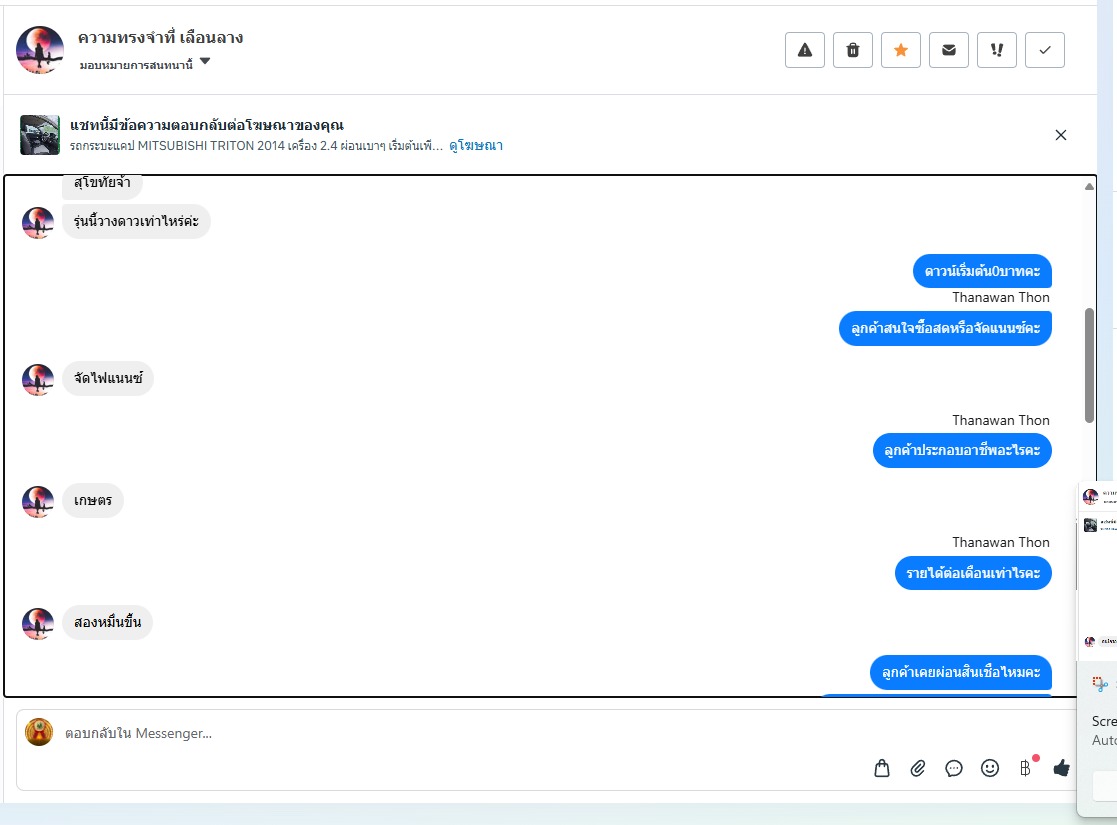Image resolution: width=1117 pixels, height=825 pixels.
Task: Toggle the orange star follow-up icon
Action: (900, 50)
